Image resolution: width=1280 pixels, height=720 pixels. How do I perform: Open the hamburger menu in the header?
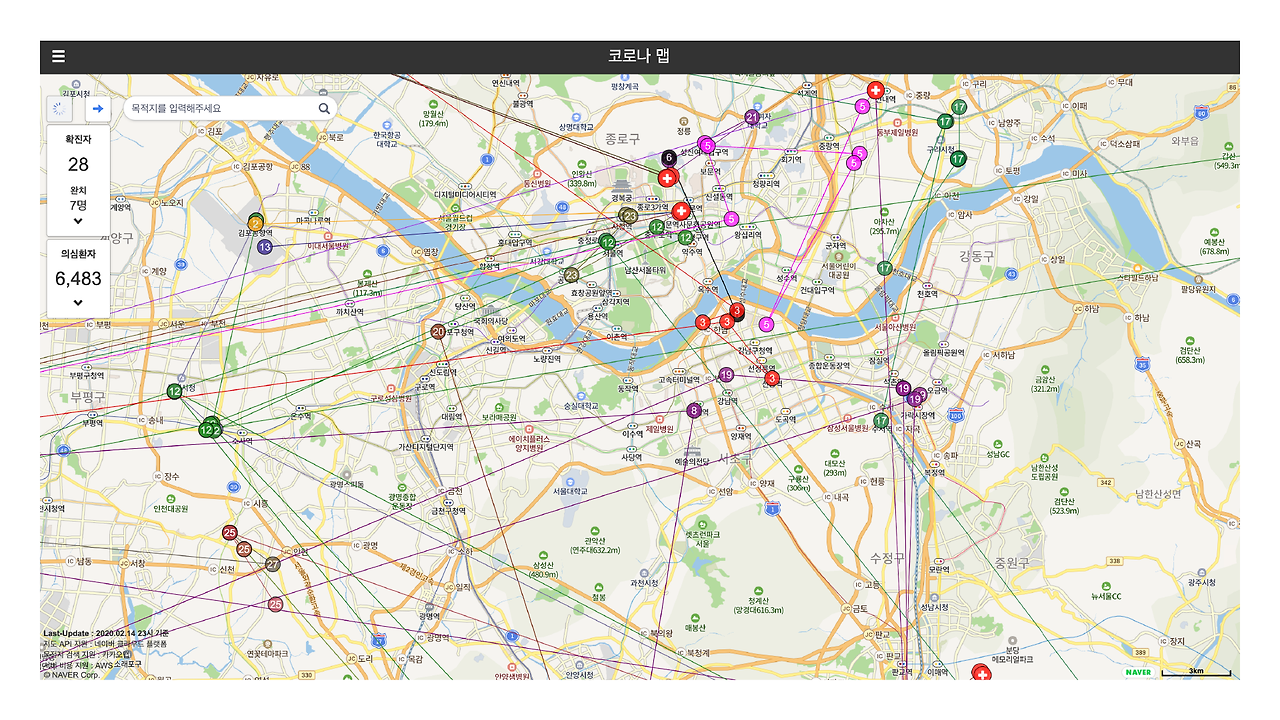(x=59, y=57)
